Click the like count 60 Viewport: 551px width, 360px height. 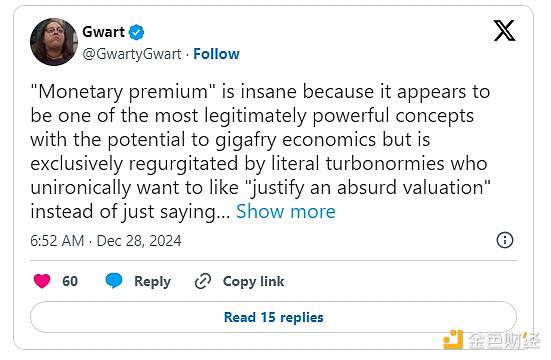(x=70, y=281)
